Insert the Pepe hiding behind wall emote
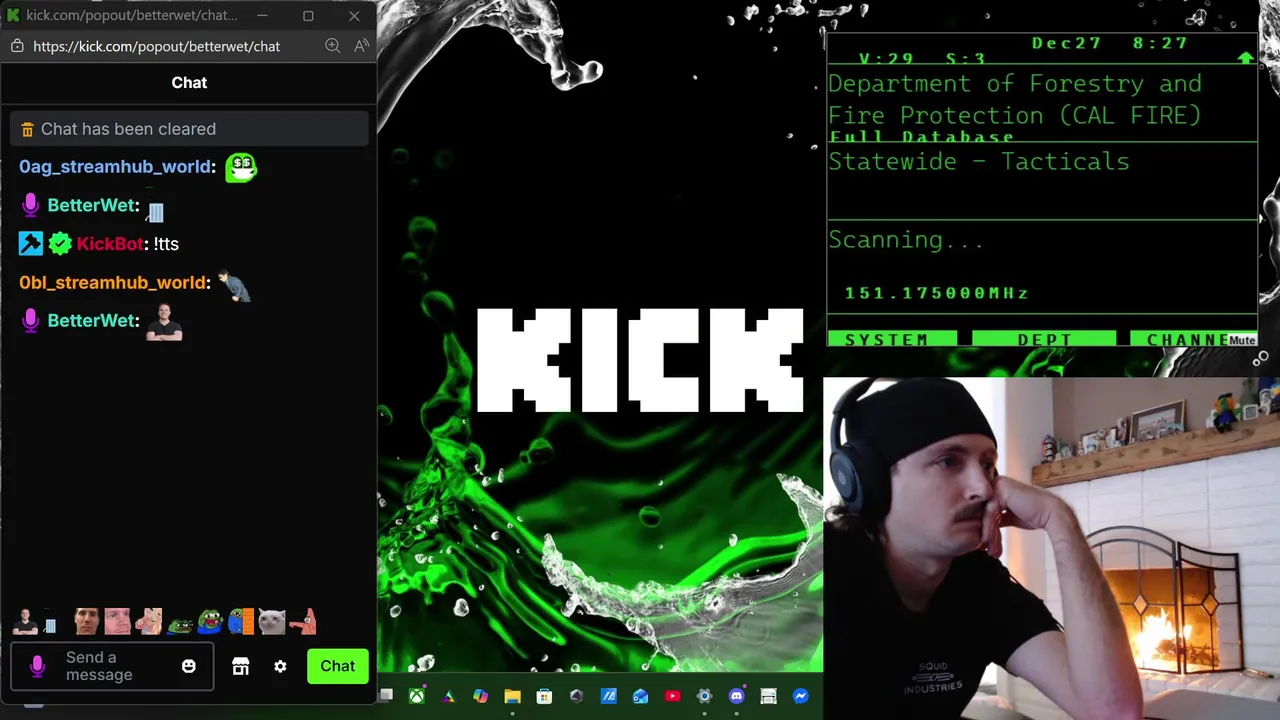 coord(241,622)
